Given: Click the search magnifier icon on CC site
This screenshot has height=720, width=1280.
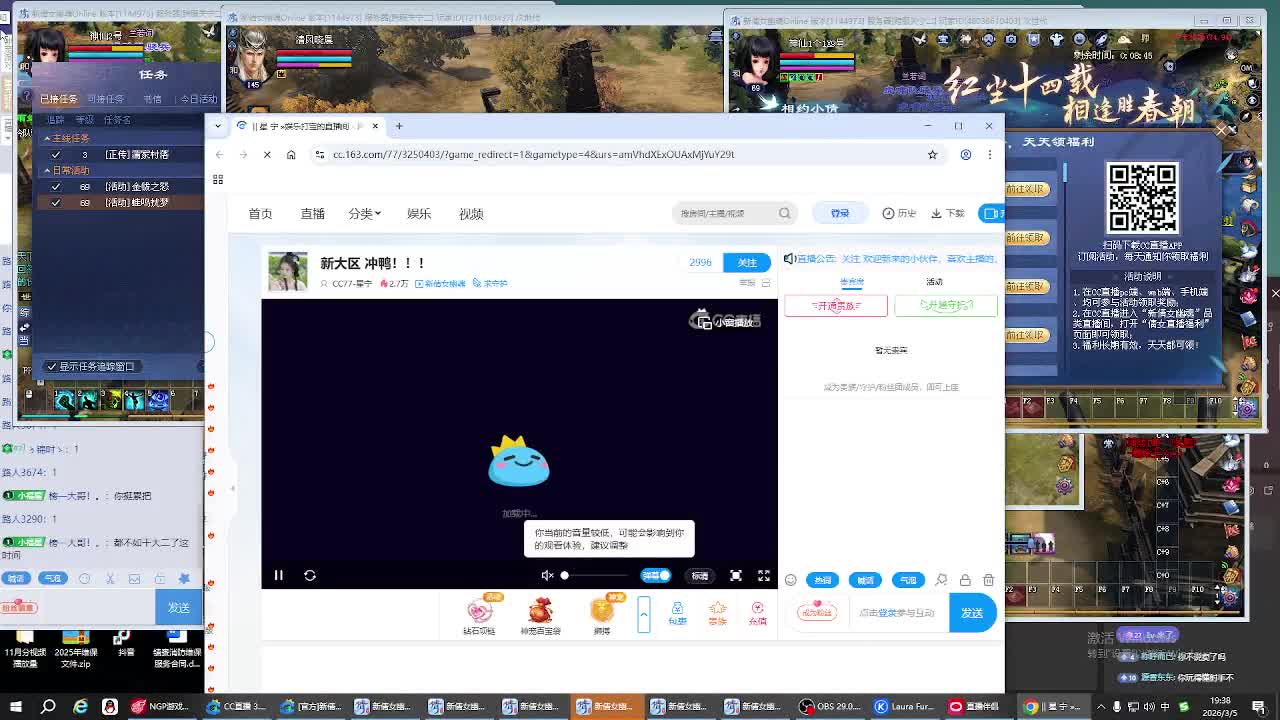Looking at the screenshot, I should coord(785,213).
